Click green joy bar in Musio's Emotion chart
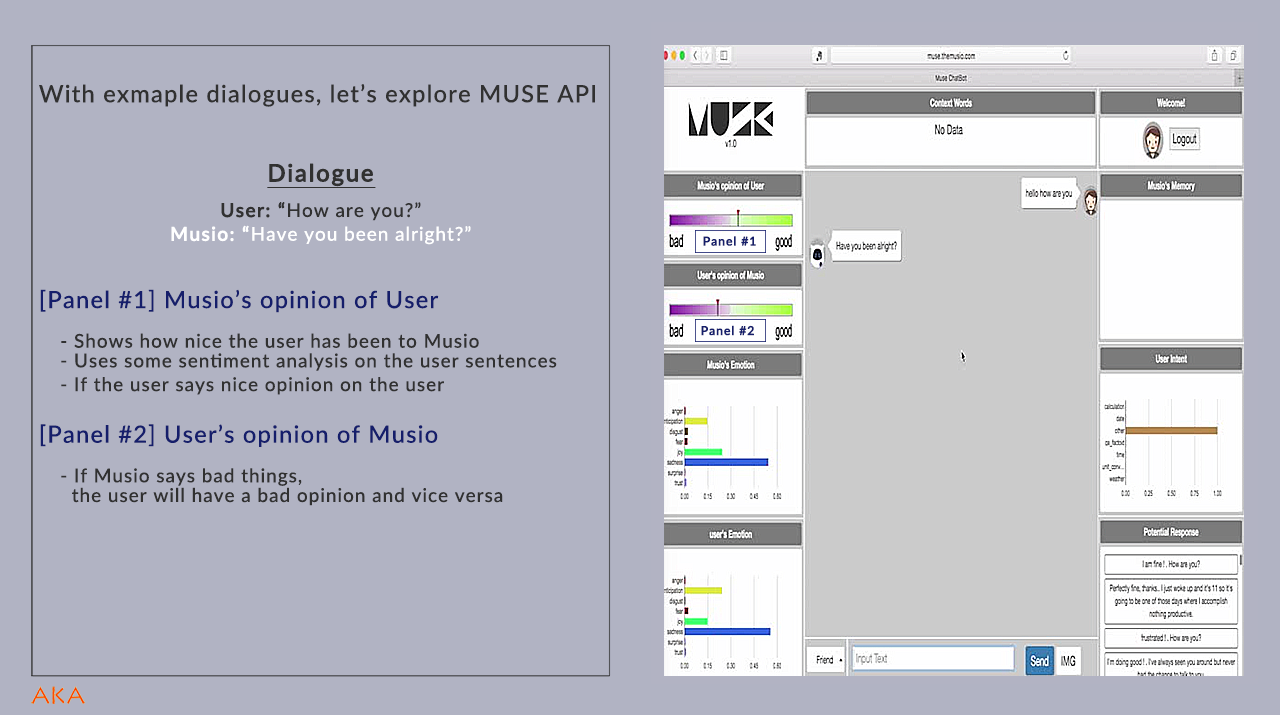The height and width of the screenshot is (715, 1280). [x=703, y=452]
